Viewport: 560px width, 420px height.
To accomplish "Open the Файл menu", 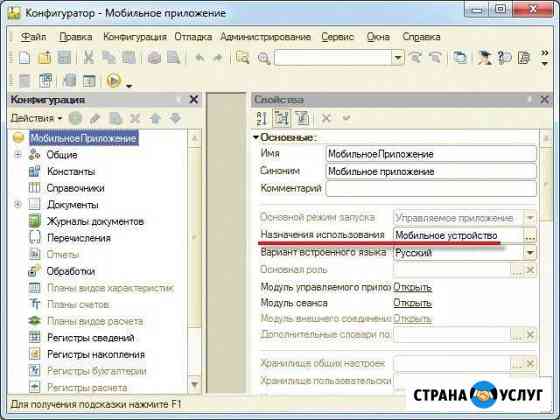I will pyautogui.click(x=34, y=37).
